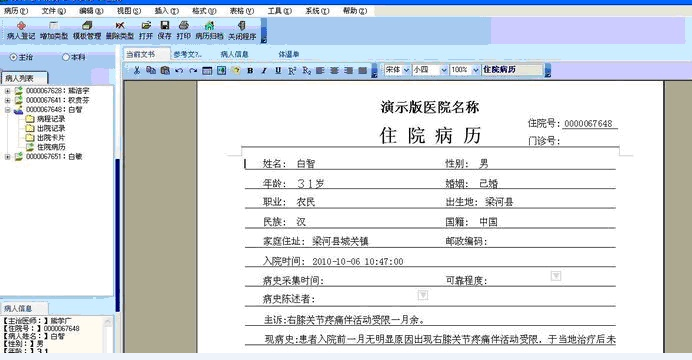
Task: Open the 宋体 font dropdown
Action: click(406, 70)
